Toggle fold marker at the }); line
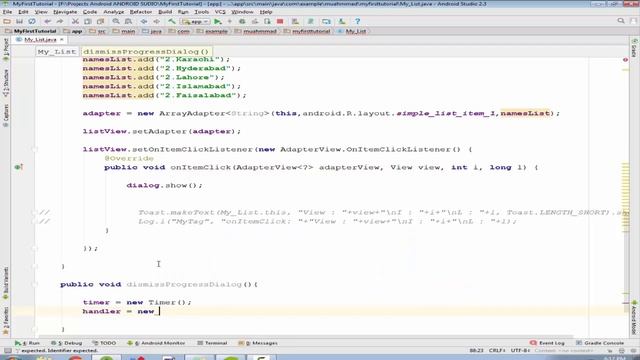 tap(35, 248)
